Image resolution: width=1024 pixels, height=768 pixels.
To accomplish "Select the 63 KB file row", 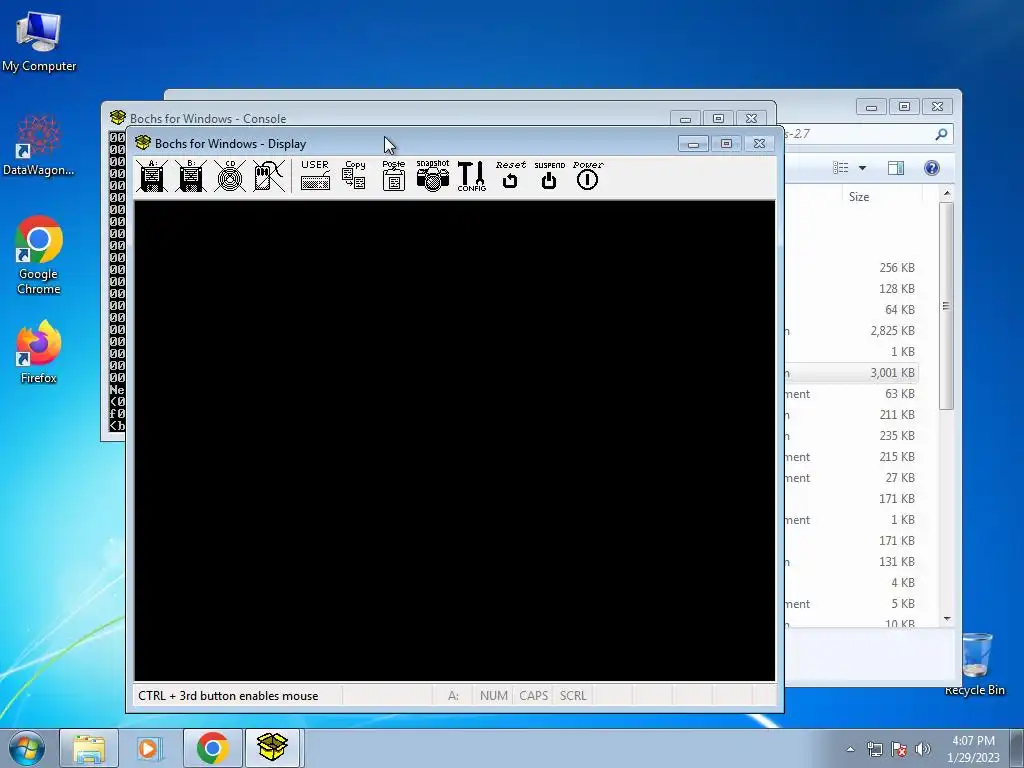I will pyautogui.click(x=852, y=394).
